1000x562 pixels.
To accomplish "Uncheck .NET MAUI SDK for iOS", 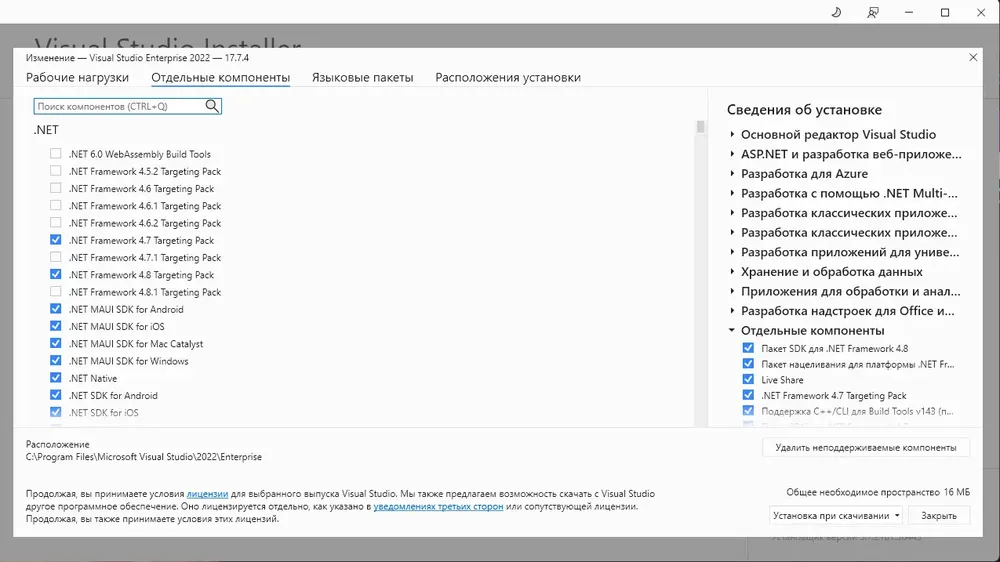I will point(55,326).
